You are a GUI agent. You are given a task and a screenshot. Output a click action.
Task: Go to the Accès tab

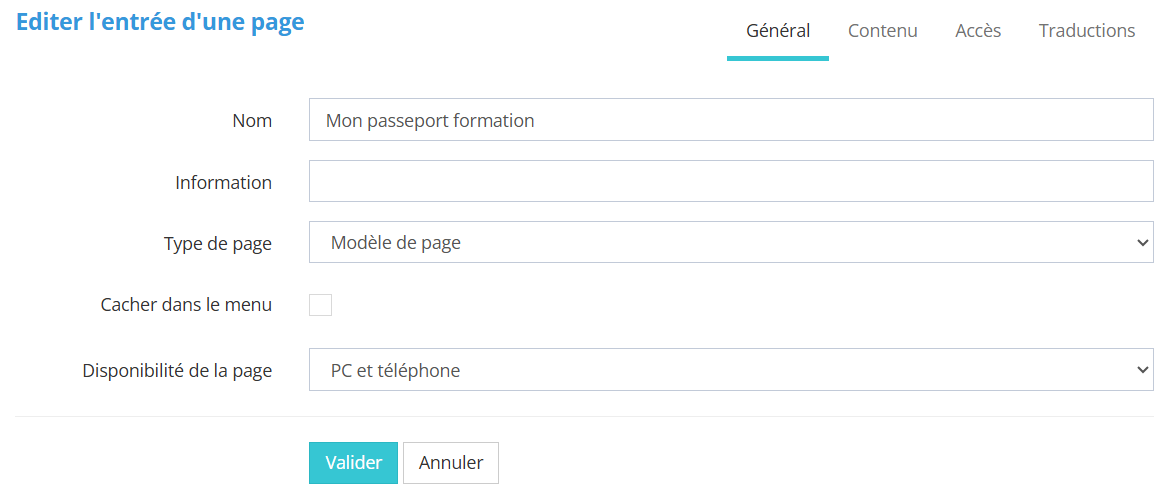(978, 31)
